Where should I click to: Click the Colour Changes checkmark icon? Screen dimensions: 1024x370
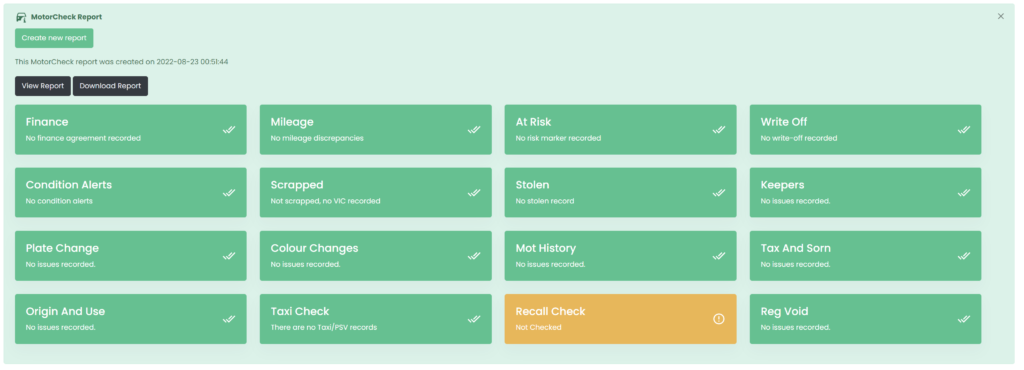[x=473, y=256]
